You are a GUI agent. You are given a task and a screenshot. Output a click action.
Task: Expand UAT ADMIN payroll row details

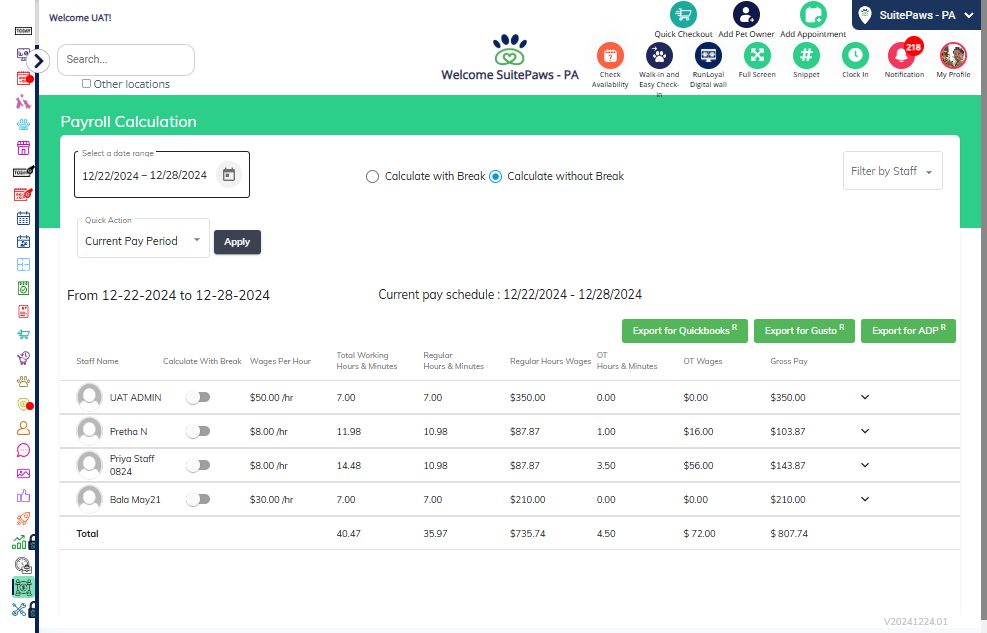865,397
